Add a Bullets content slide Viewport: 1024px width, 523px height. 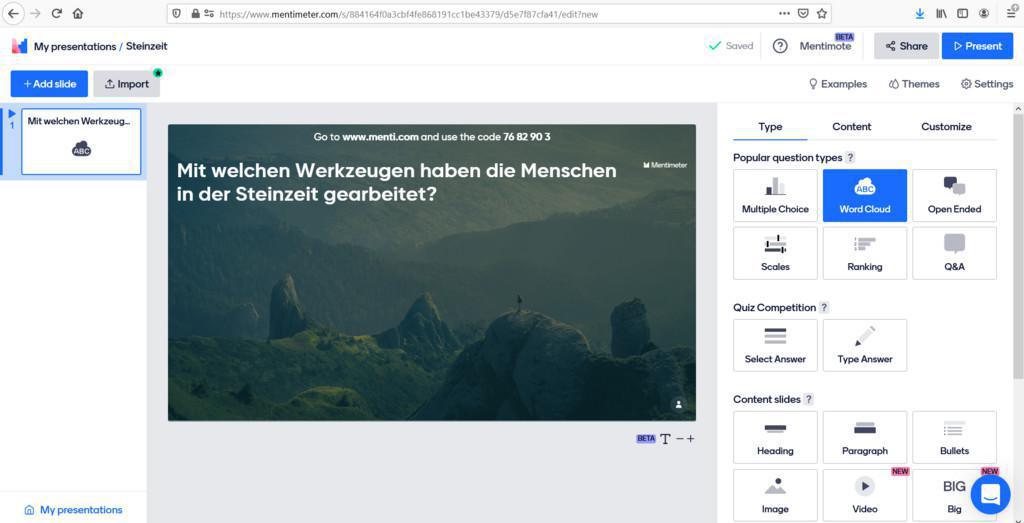click(x=954, y=437)
